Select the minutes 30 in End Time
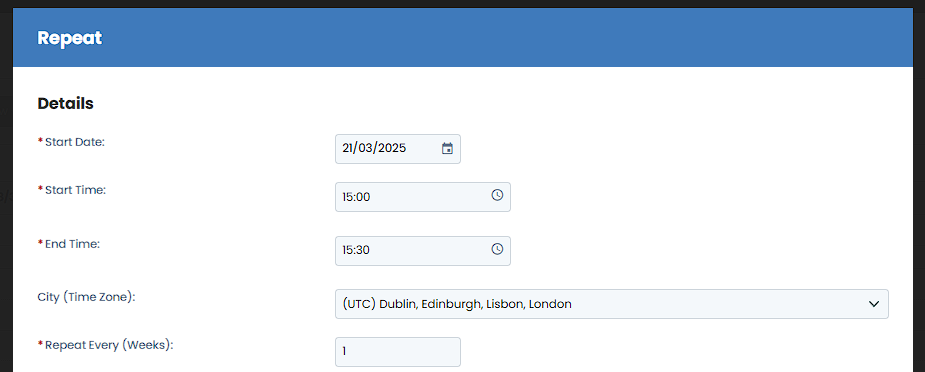 pyautogui.click(x=363, y=251)
